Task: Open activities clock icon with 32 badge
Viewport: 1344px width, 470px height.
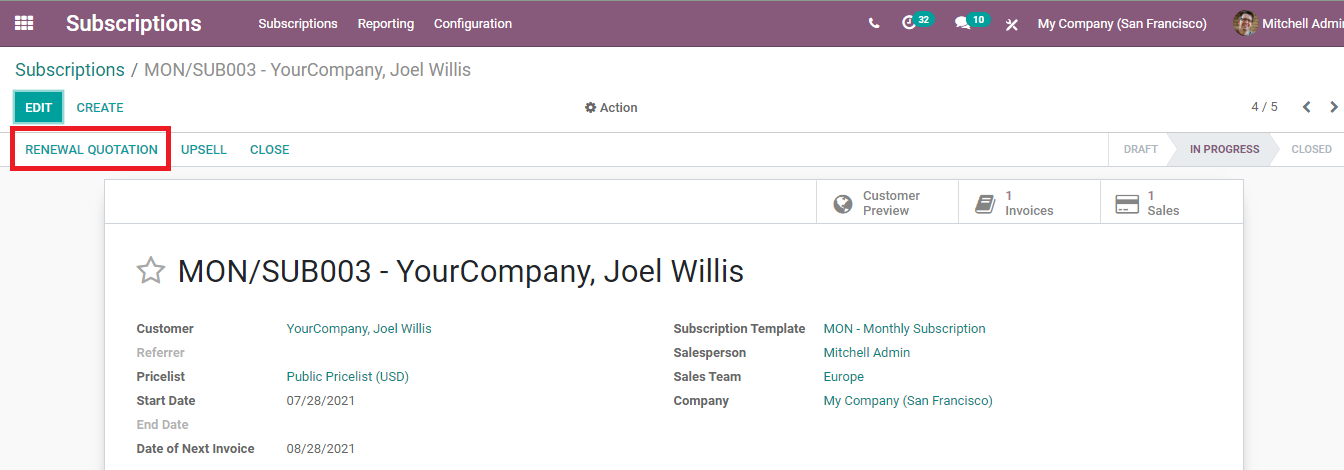Action: coord(916,22)
